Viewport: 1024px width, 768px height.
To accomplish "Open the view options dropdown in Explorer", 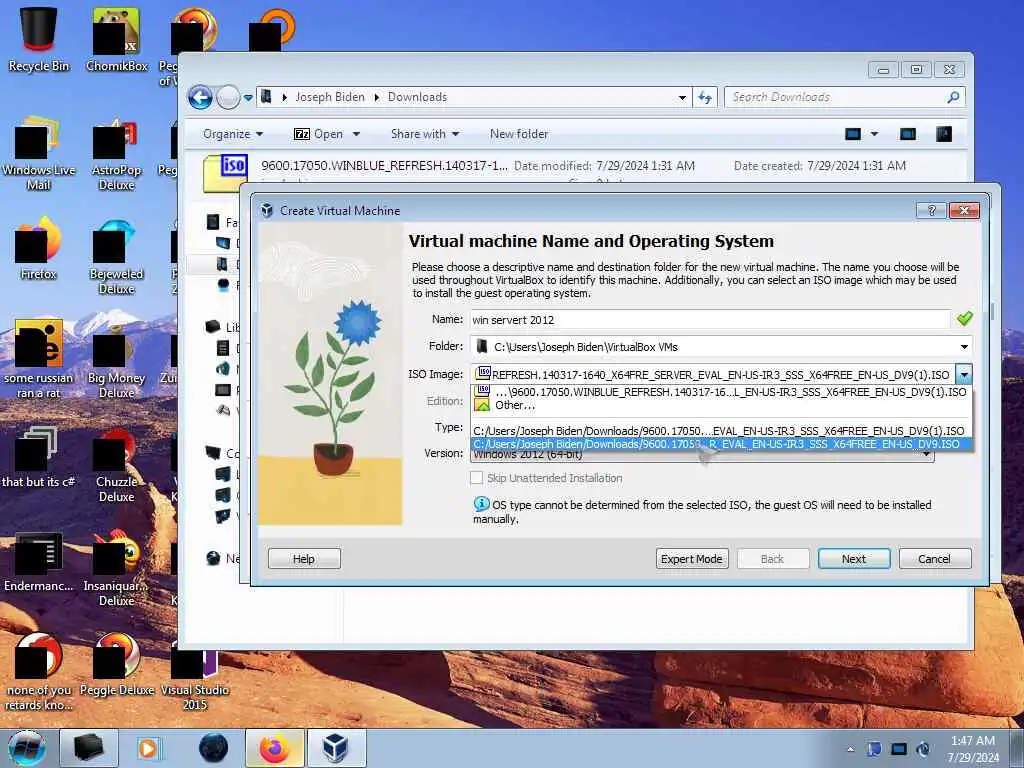I will point(874,134).
